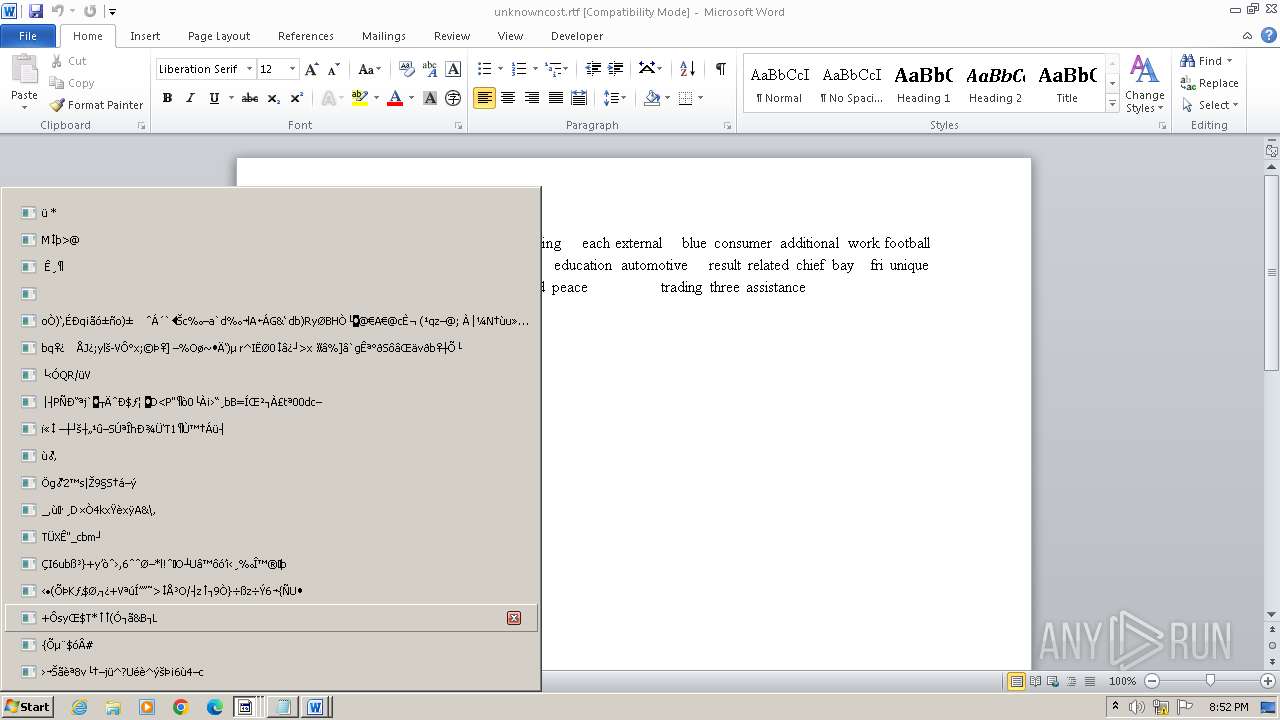Align text right

[x=532, y=98]
